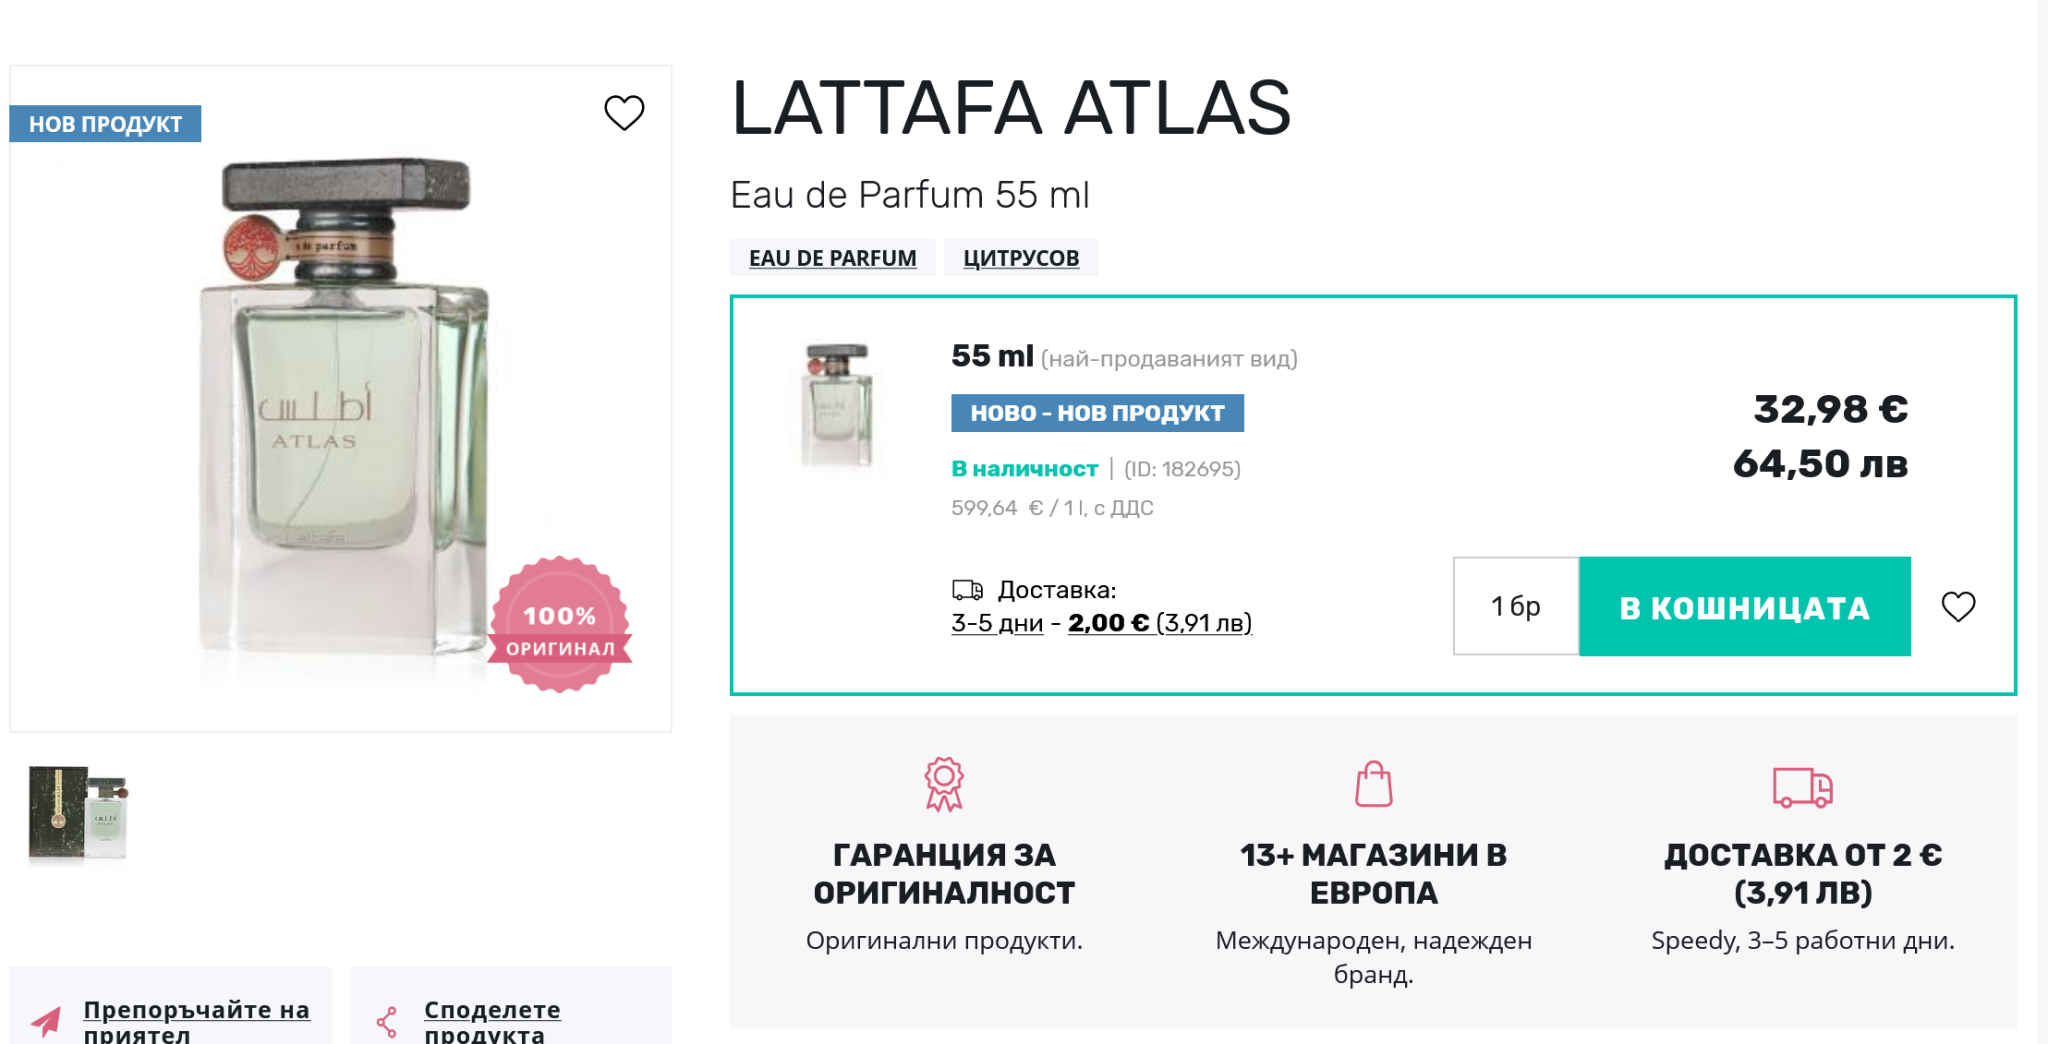The height and width of the screenshot is (1044, 2048).
Task: Select the boxed perfume thumbnail image
Action: click(78, 813)
